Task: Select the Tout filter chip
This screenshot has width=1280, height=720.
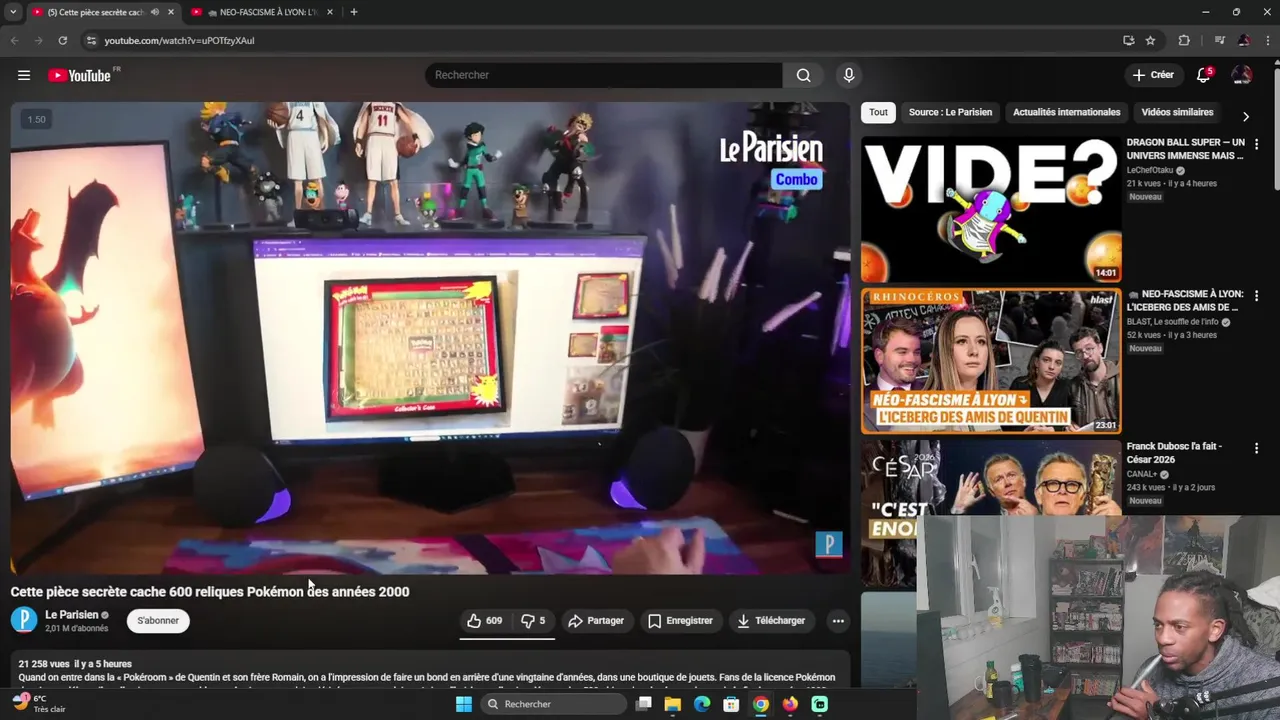Action: [x=878, y=112]
